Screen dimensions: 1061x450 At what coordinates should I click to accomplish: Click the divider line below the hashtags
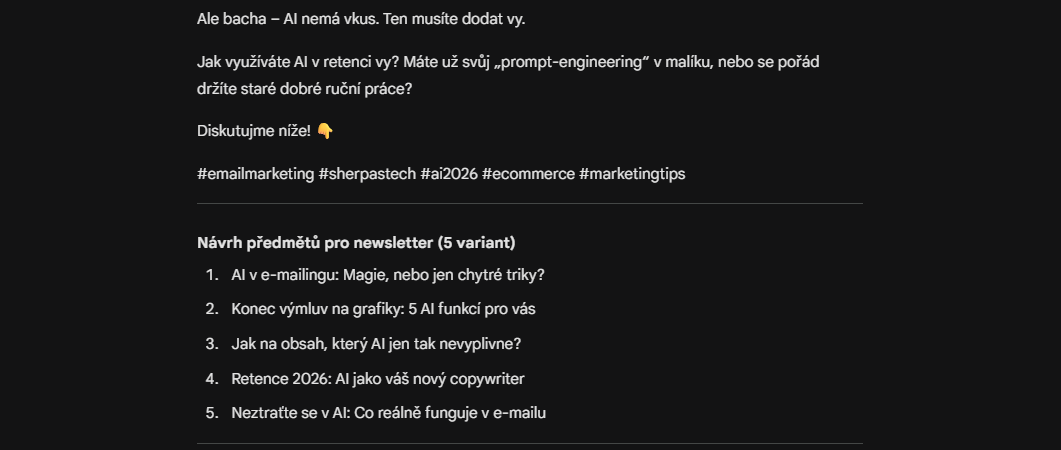pos(529,204)
